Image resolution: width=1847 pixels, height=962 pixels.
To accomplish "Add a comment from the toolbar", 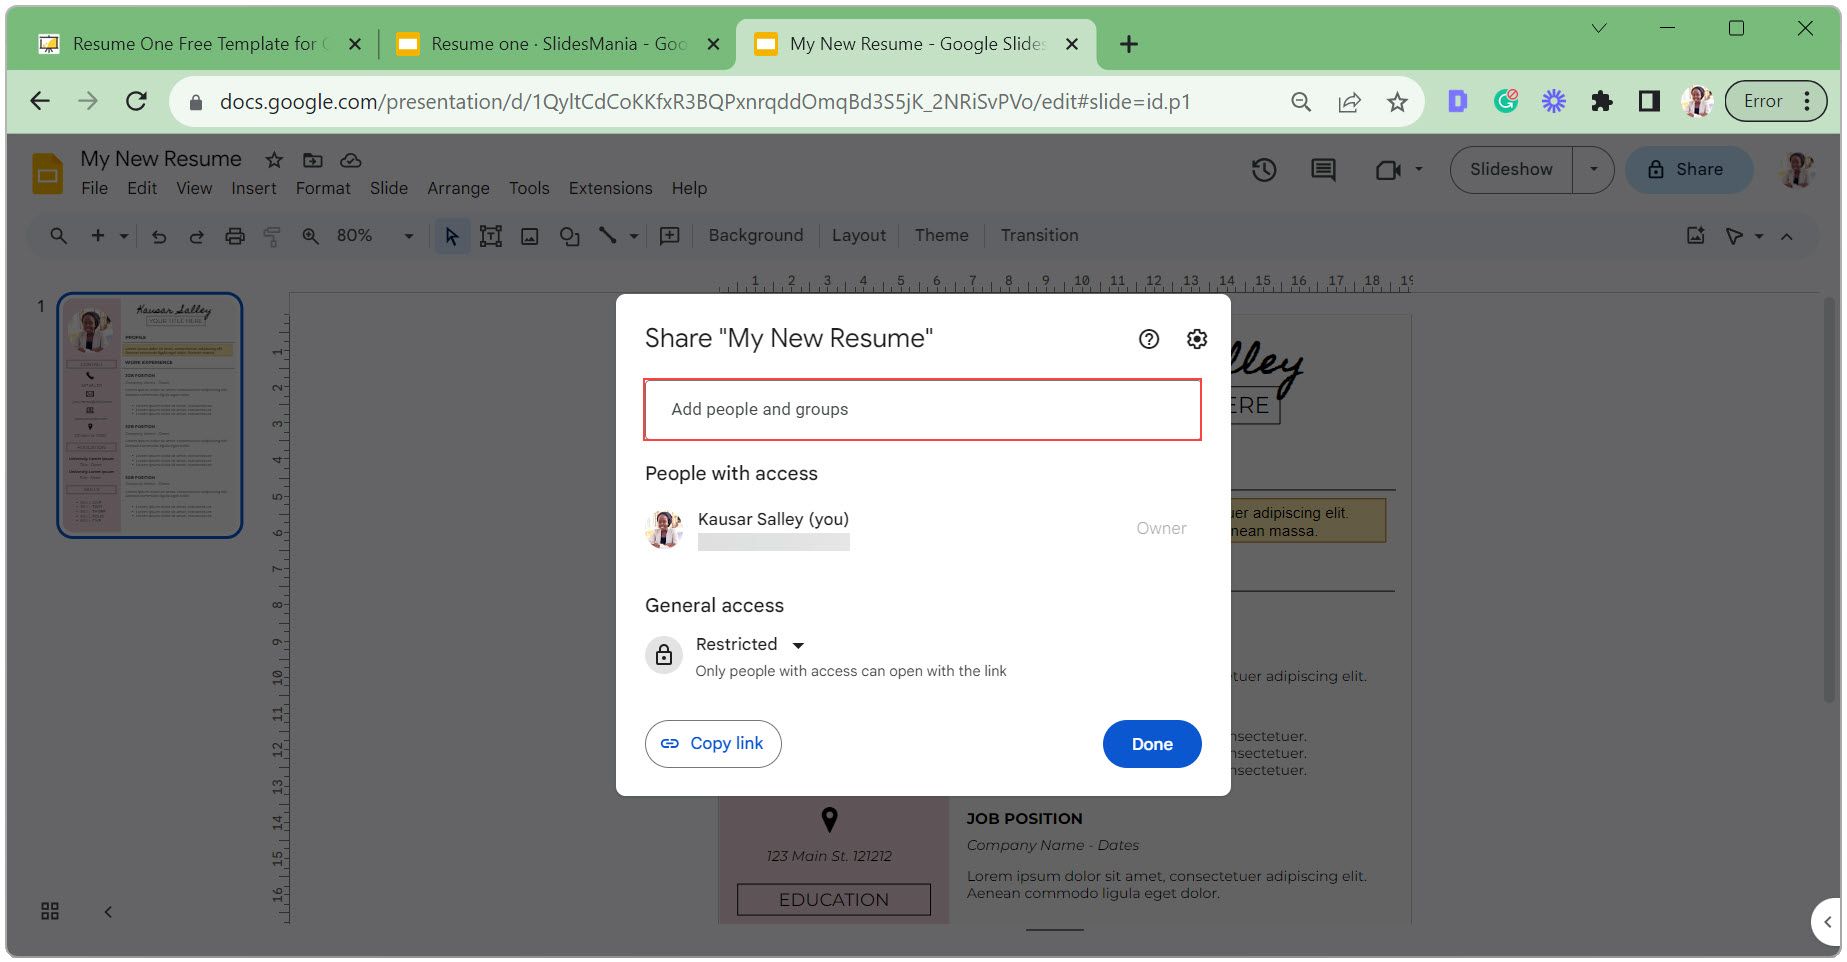I will (x=670, y=236).
